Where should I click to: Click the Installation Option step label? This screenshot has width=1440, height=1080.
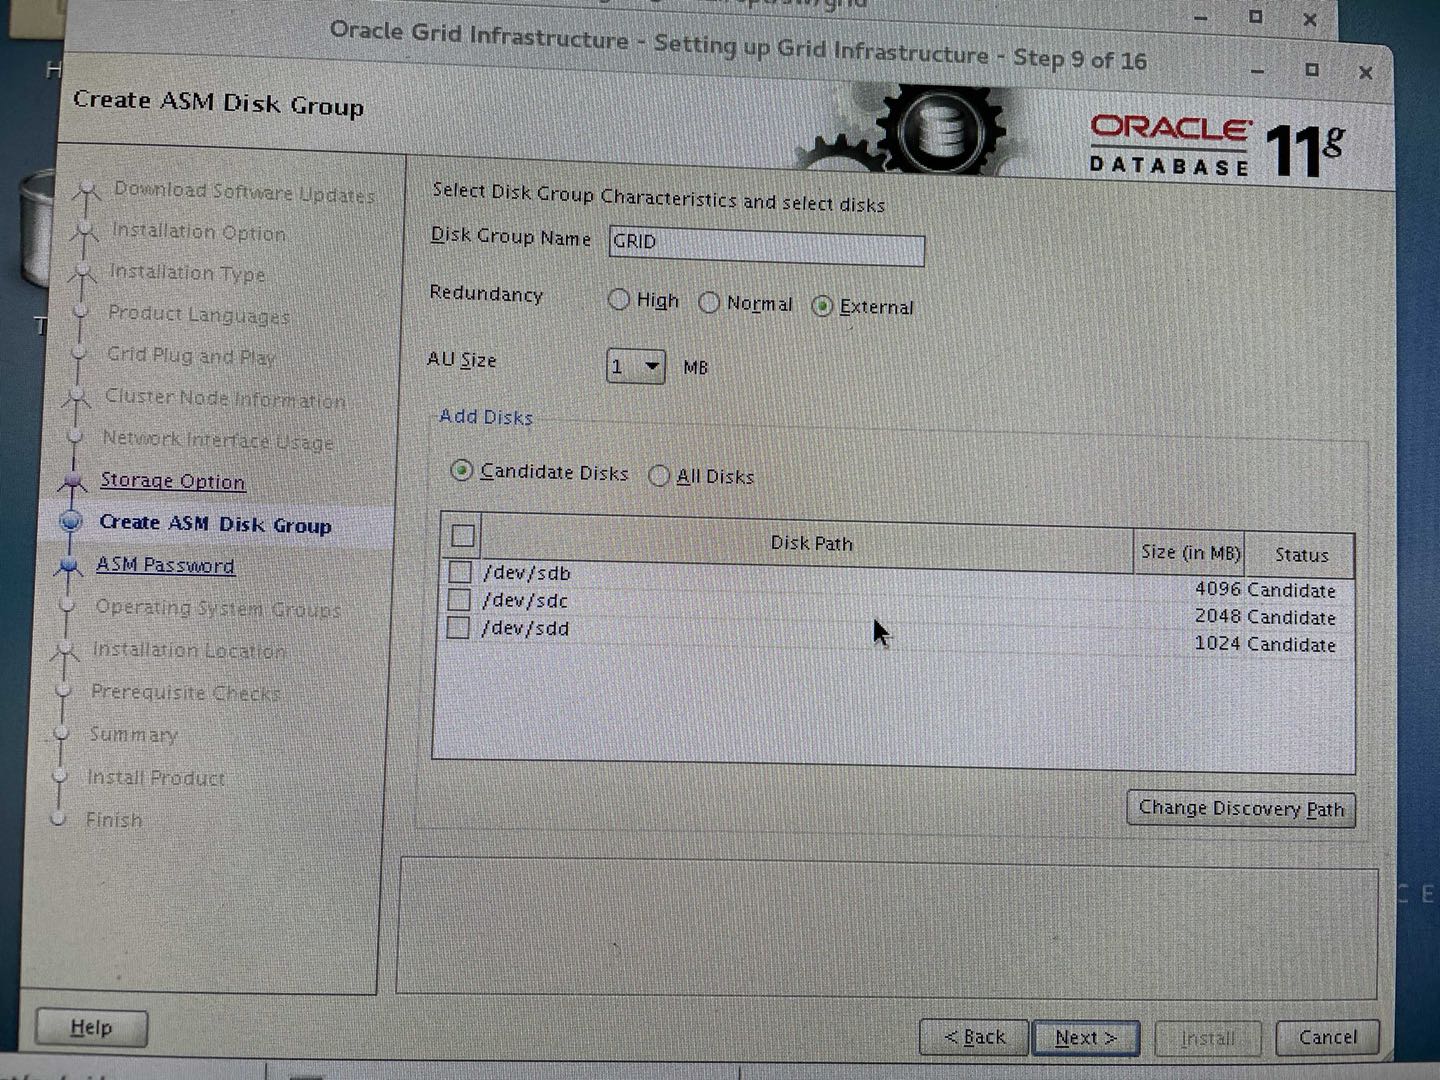[x=198, y=232]
